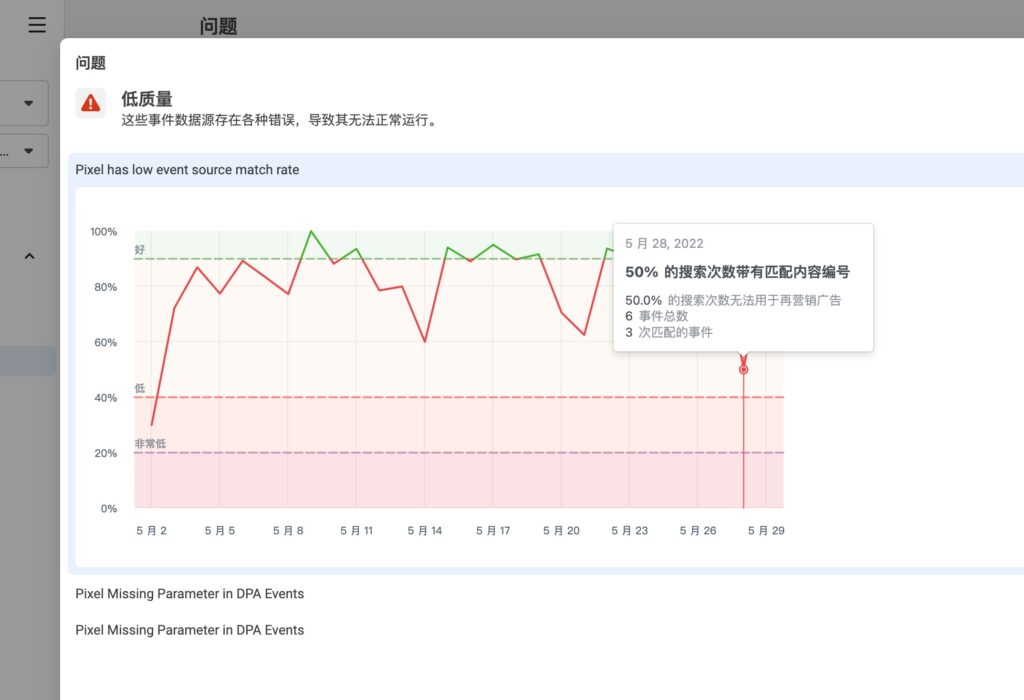This screenshot has height=700, width=1024.
Task: Switch to the 问题 header tab
Action: click(218, 25)
